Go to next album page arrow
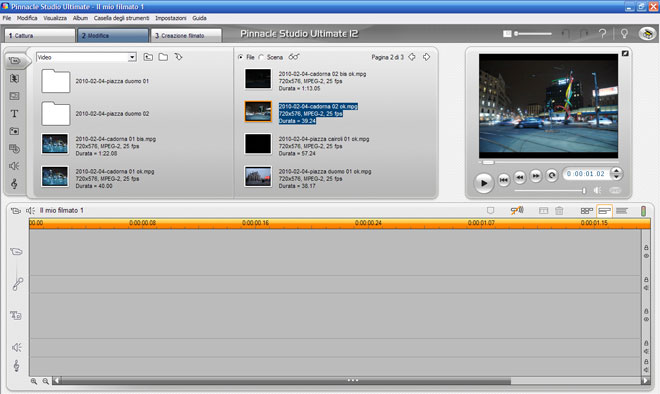Image resolution: width=660 pixels, height=394 pixels. tap(427, 57)
